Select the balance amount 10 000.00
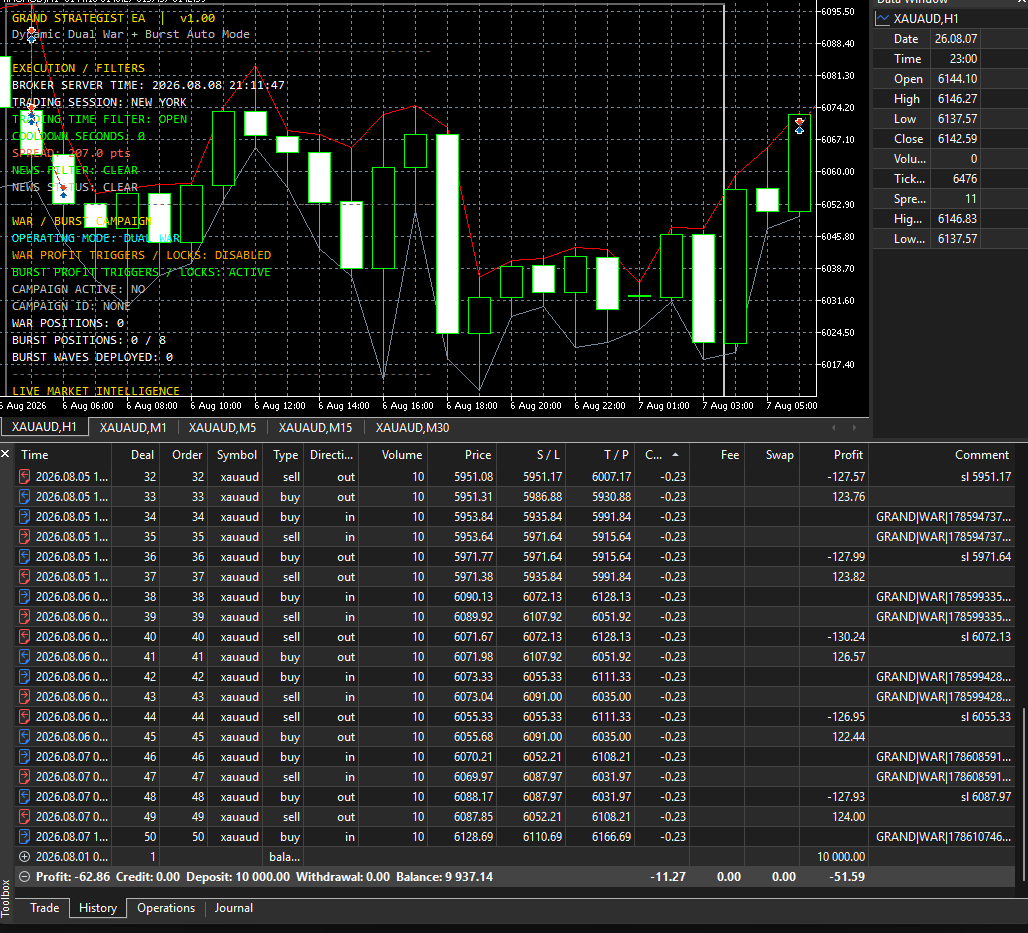The width and height of the screenshot is (1028, 933). [841, 856]
